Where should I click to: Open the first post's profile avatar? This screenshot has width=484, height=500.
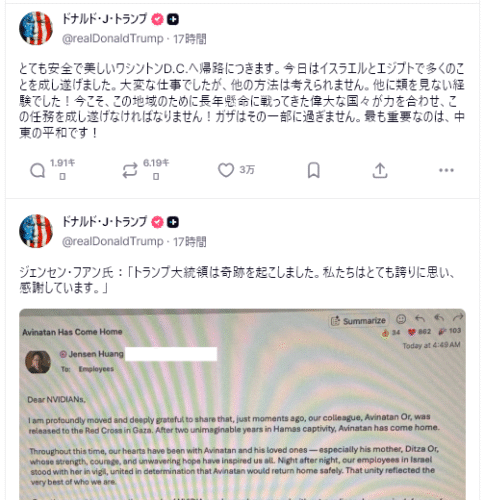point(36,28)
